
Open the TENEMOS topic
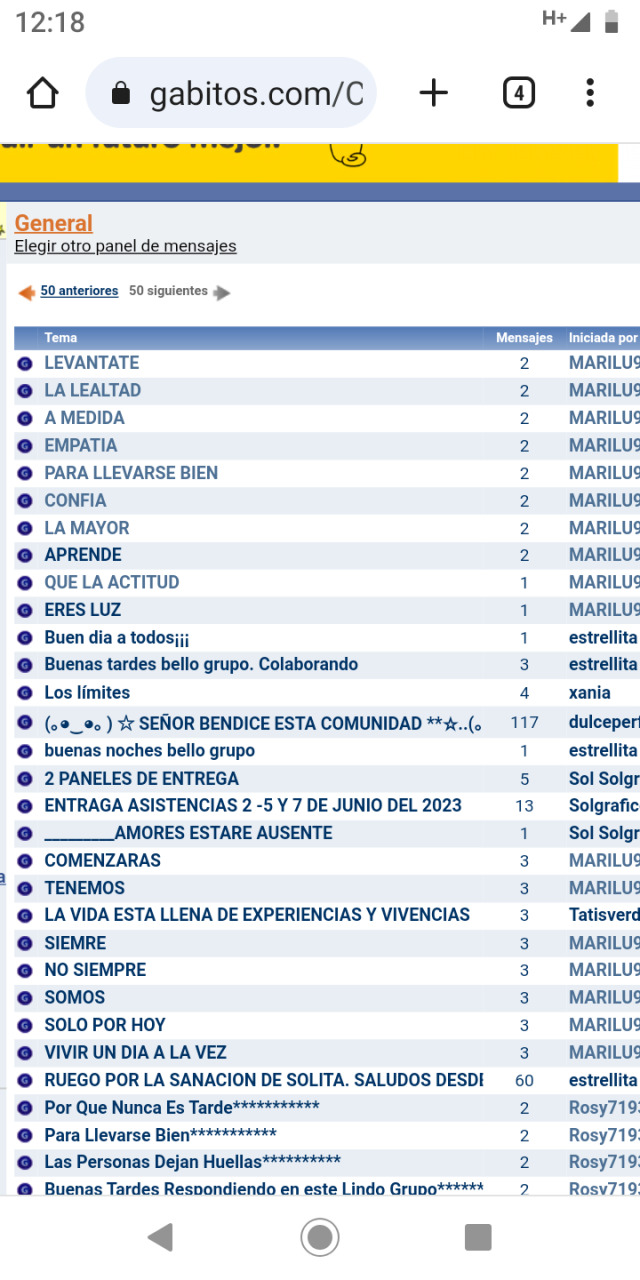coord(85,888)
